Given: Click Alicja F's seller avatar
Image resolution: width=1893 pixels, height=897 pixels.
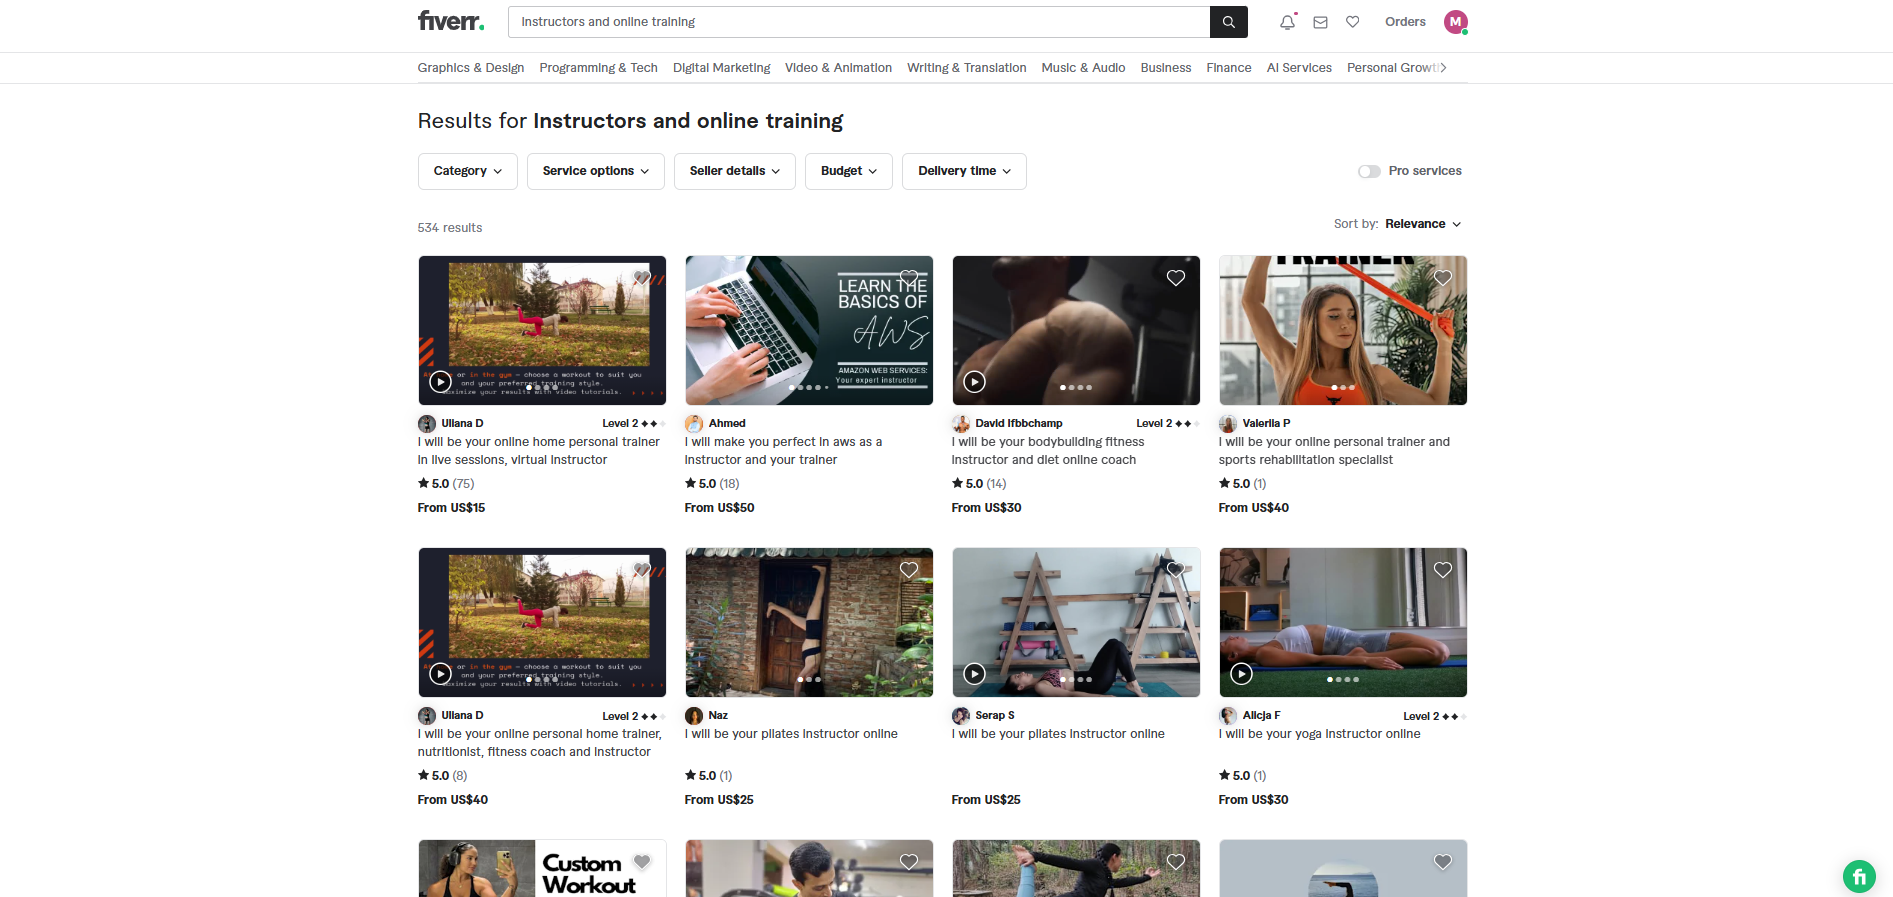Looking at the screenshot, I should (1228, 716).
